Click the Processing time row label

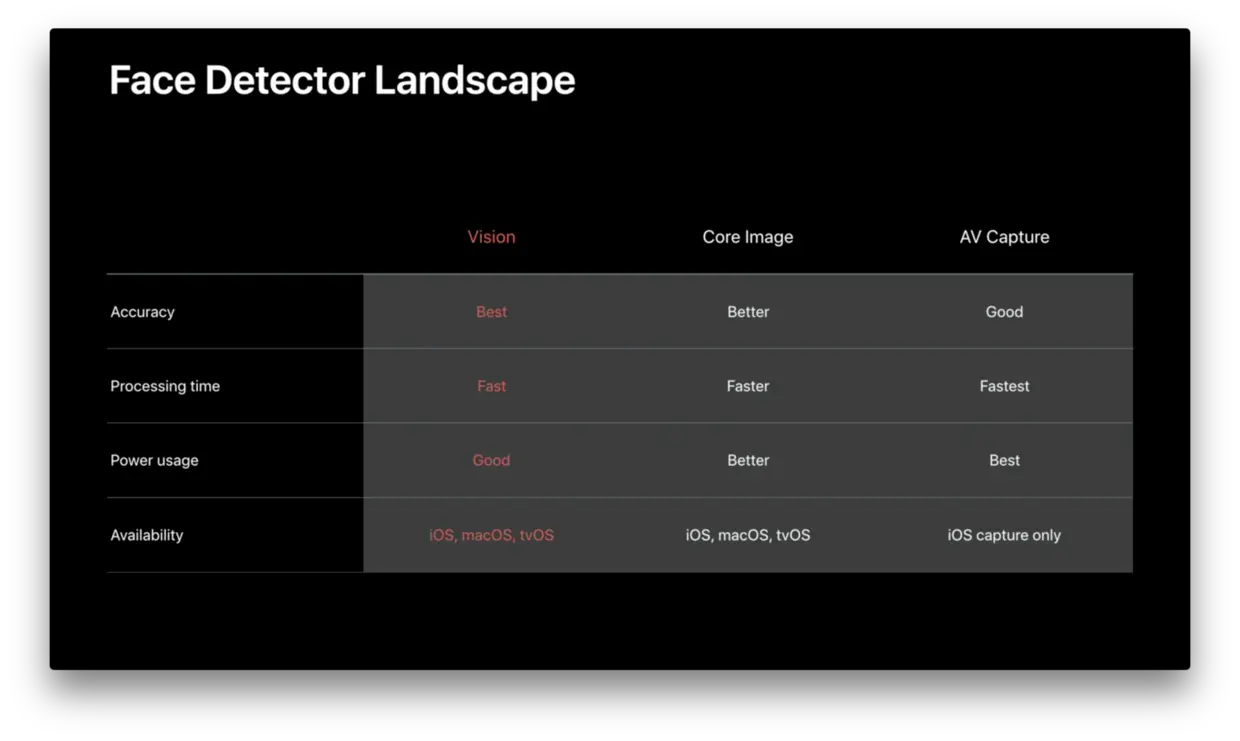(165, 386)
